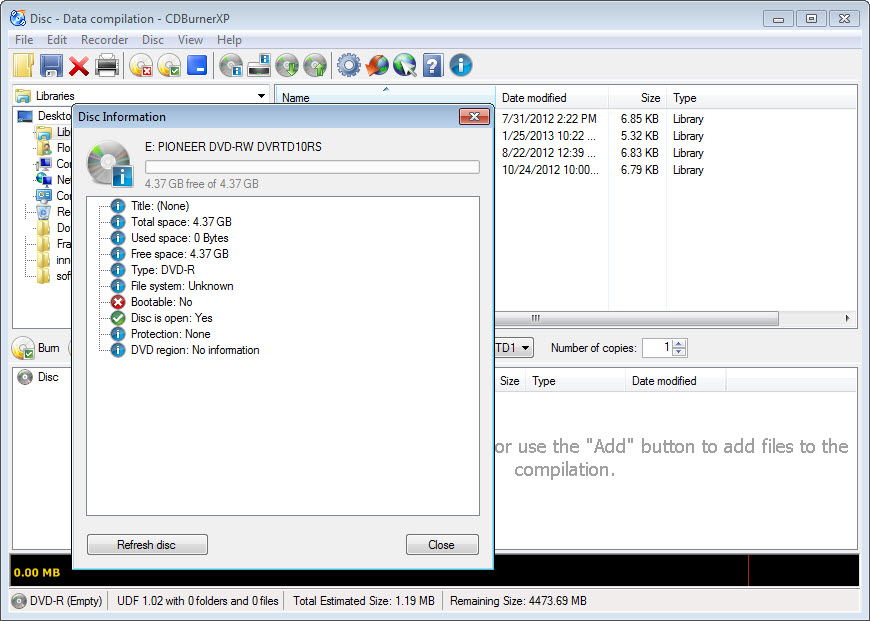The image size is (870, 621).
Task: Click the DVD-R (Empty) status bar icon
Action: pyautogui.click(x=19, y=601)
